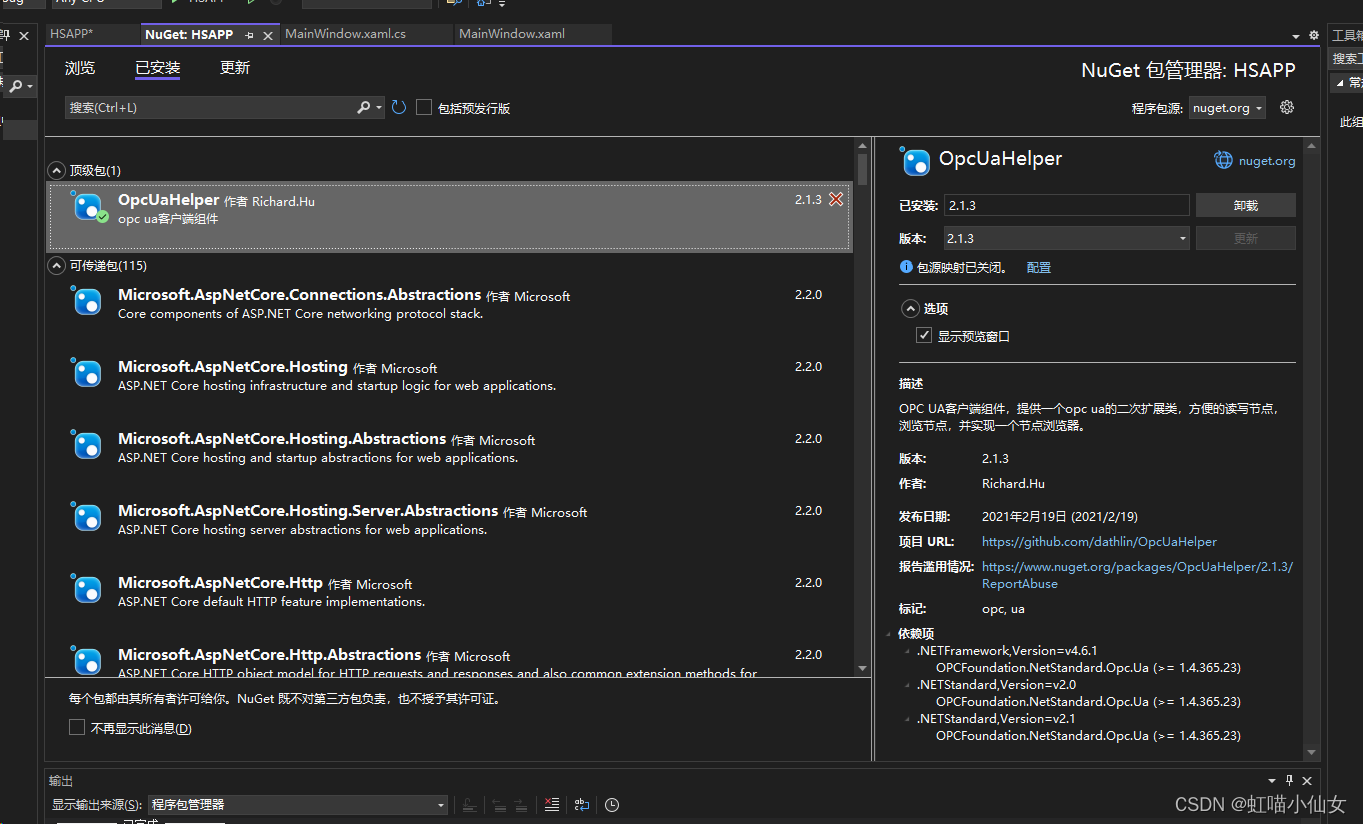1363x824 pixels.
Task: Click the OpcUaHelper package icon in the list
Action: pos(88,207)
